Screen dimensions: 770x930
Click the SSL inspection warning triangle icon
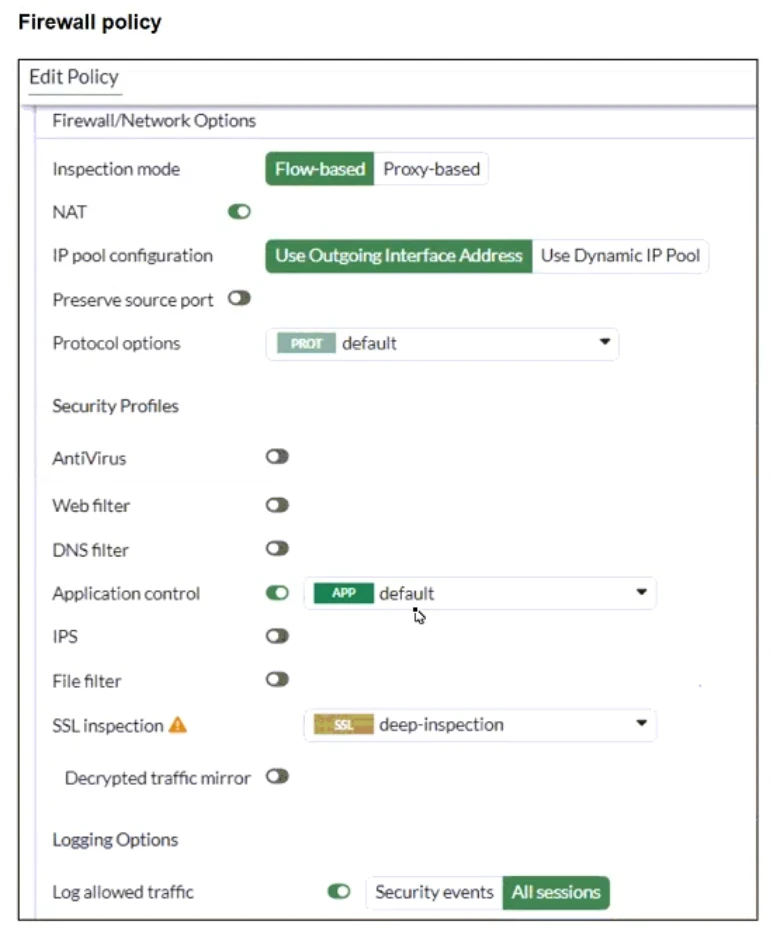[177, 725]
